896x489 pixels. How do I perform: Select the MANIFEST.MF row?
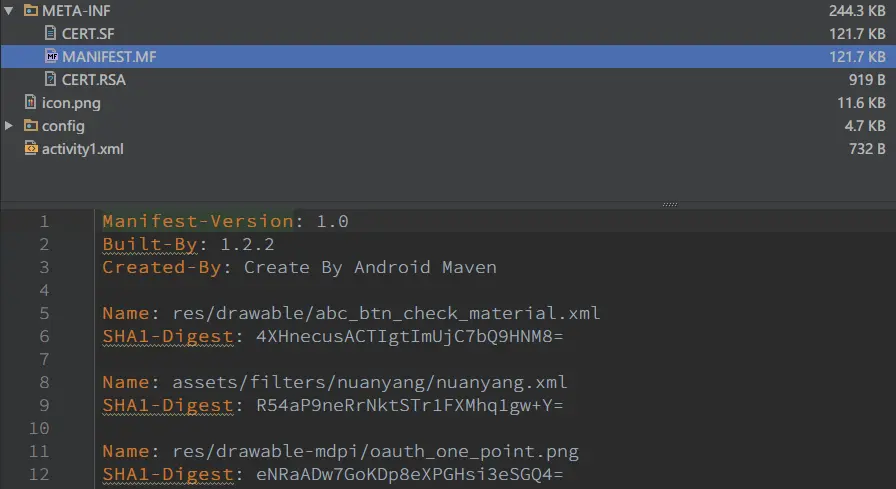pyautogui.click(x=448, y=57)
